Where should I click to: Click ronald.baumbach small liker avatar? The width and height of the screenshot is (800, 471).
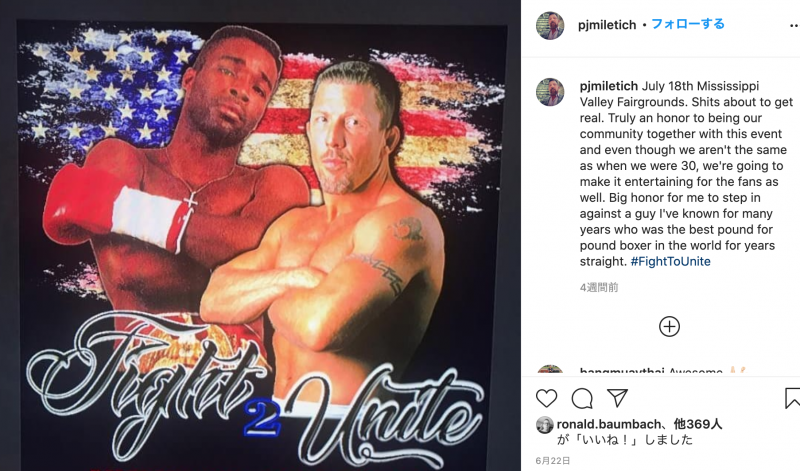pos(545,425)
